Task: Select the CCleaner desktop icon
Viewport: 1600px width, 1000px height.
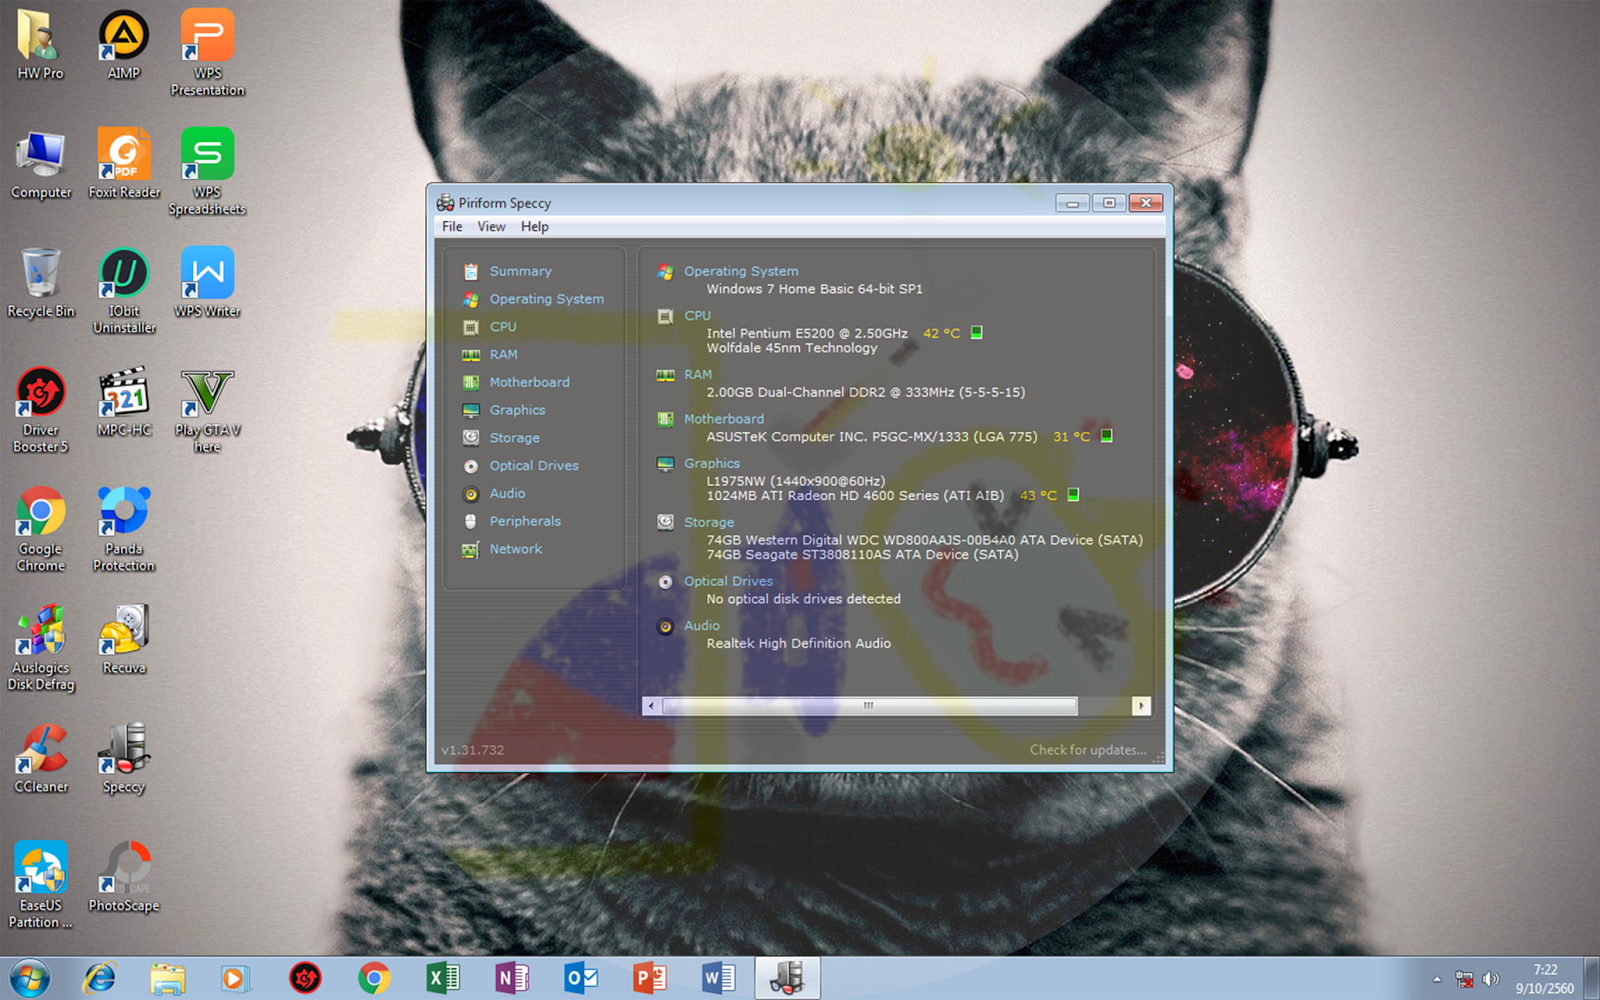Action: click(x=41, y=759)
